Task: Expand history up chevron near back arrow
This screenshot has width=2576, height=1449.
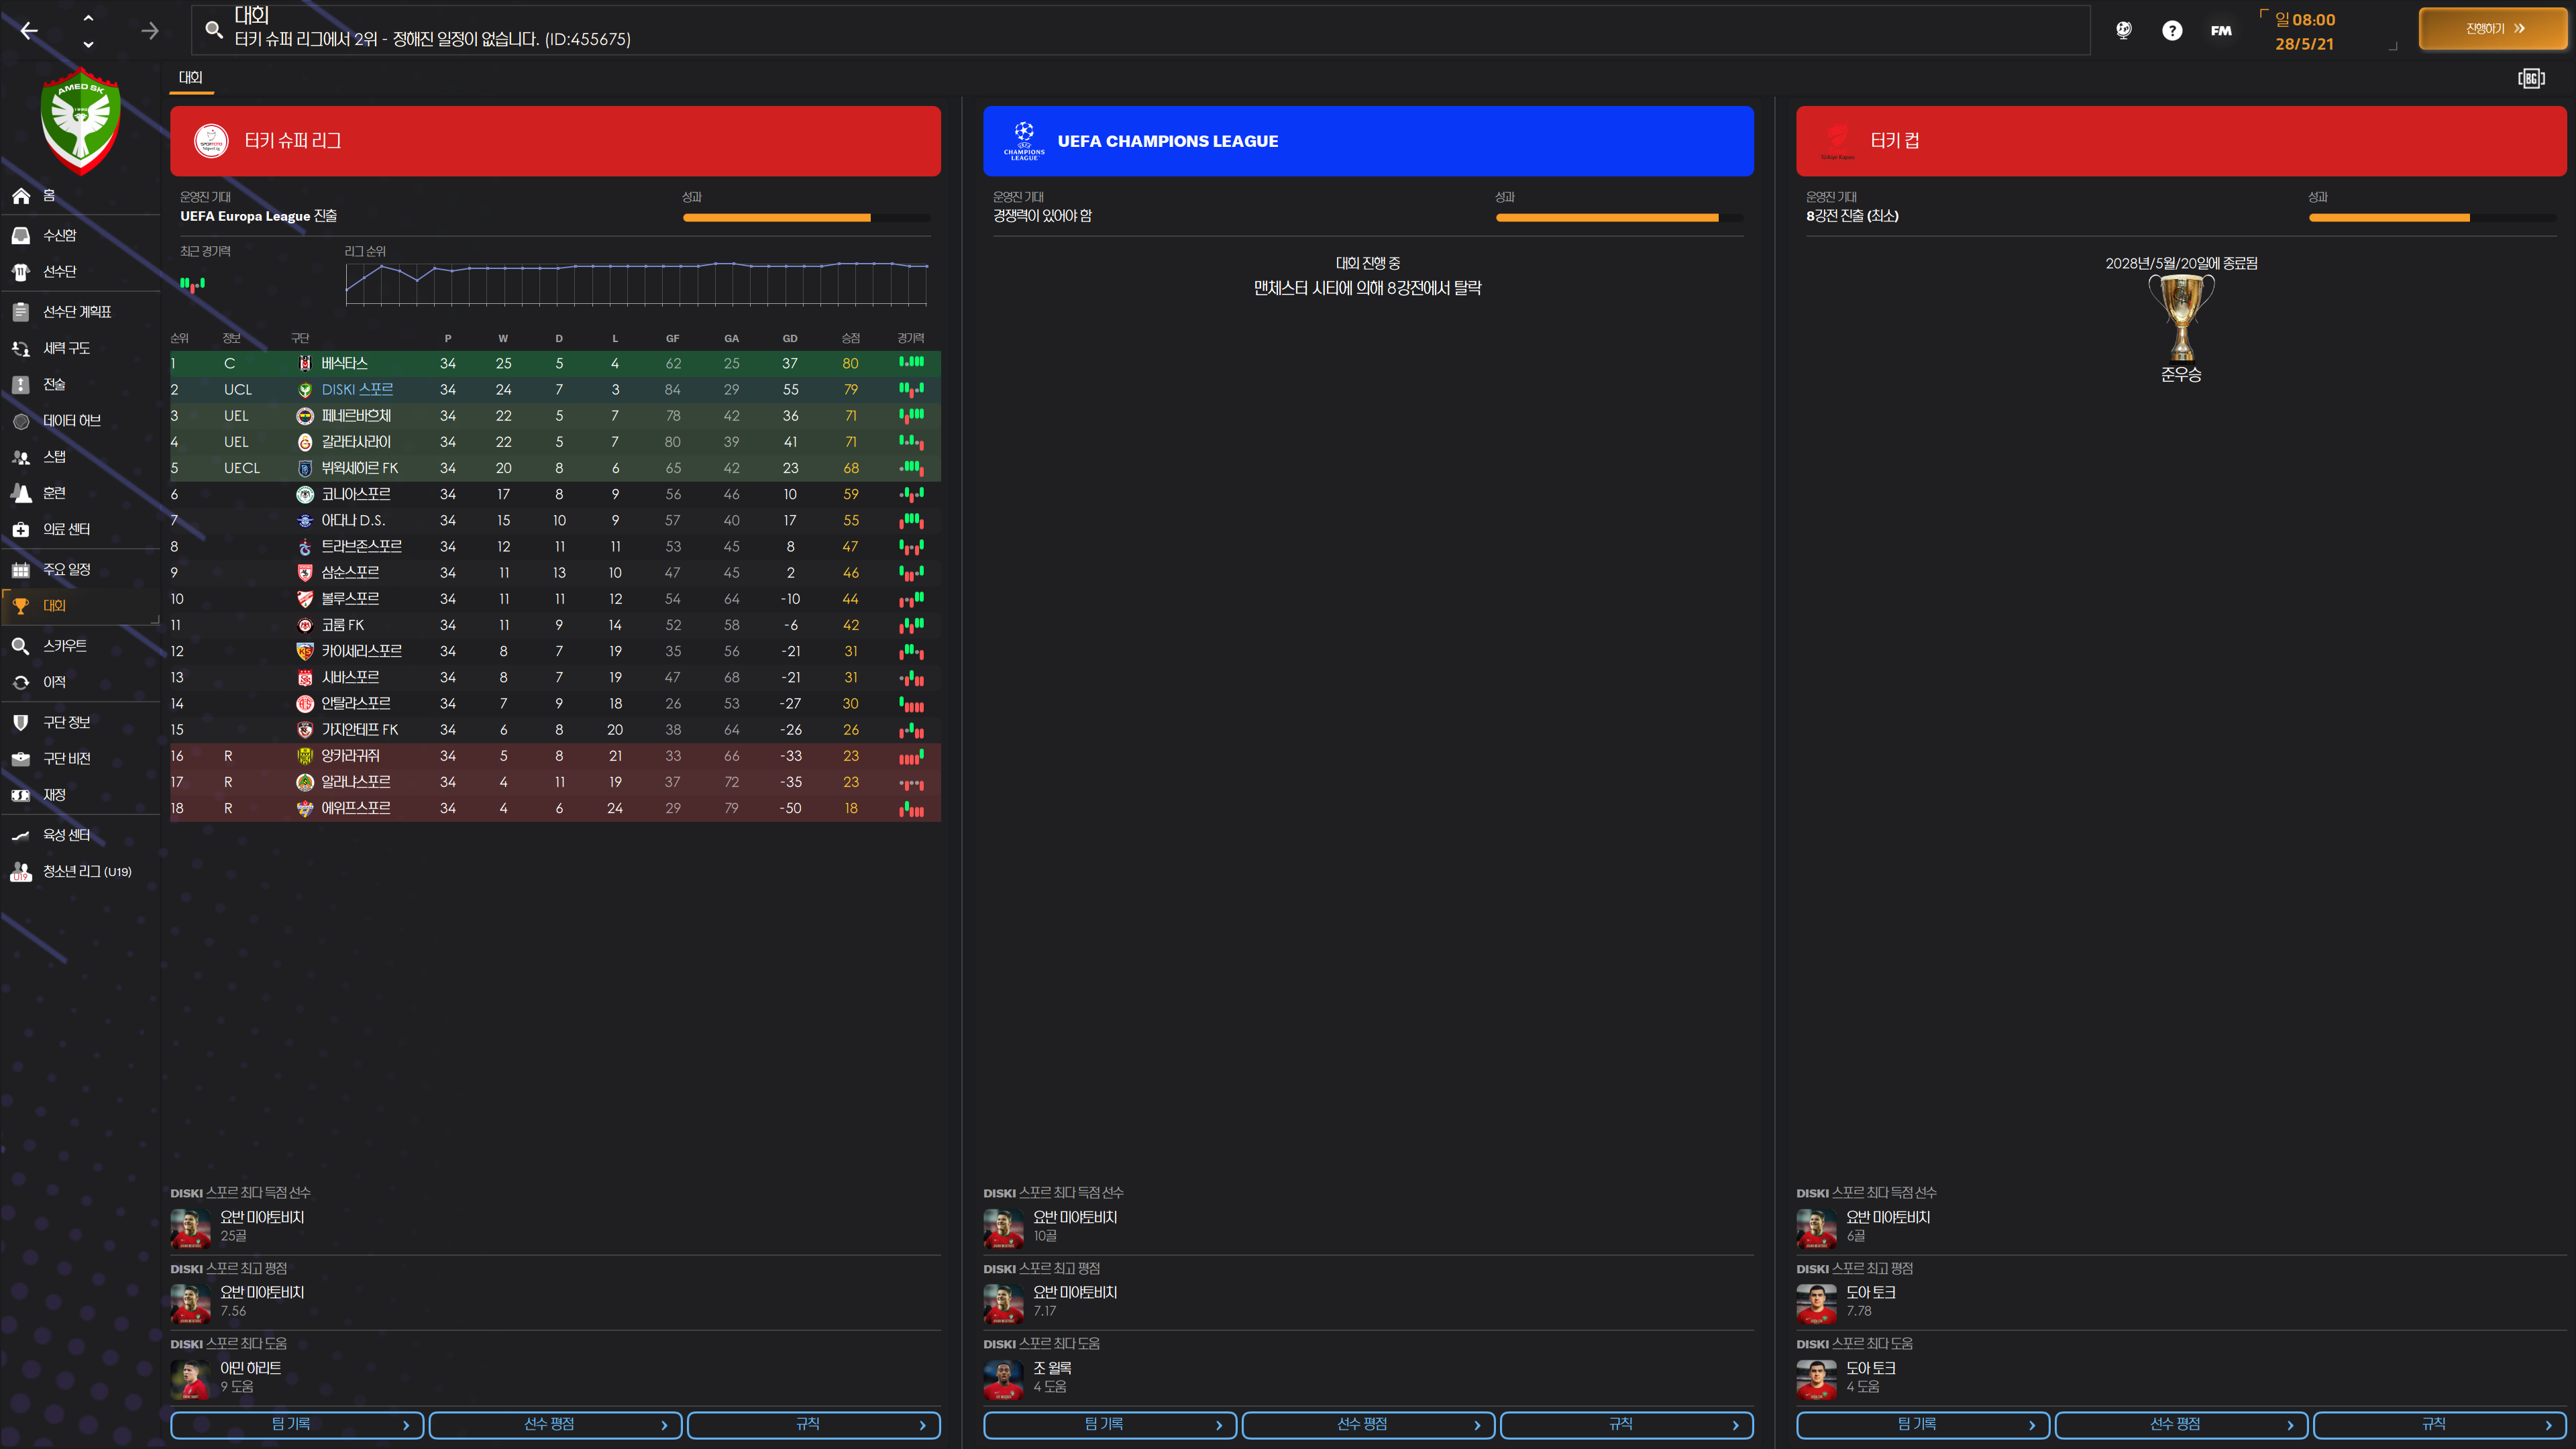Action: (x=88, y=17)
